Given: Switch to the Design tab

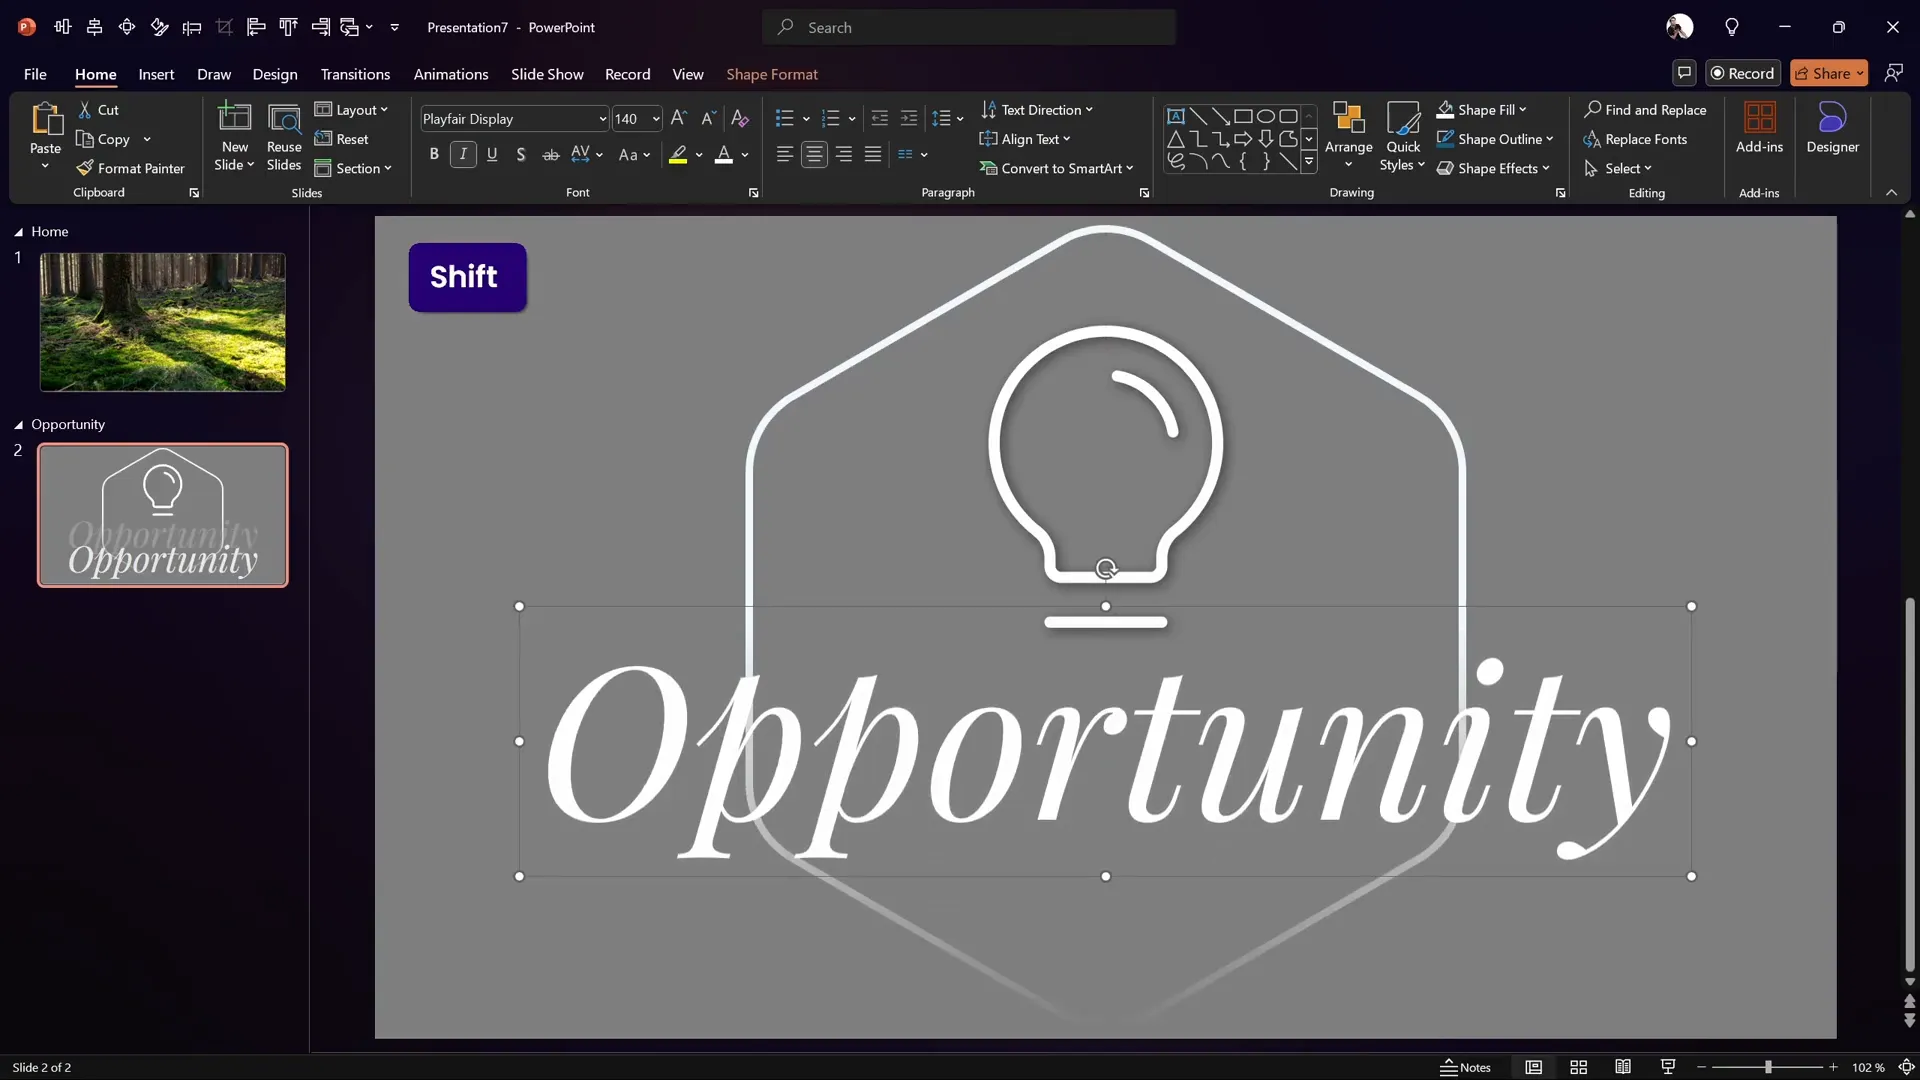Looking at the screenshot, I should tap(275, 74).
